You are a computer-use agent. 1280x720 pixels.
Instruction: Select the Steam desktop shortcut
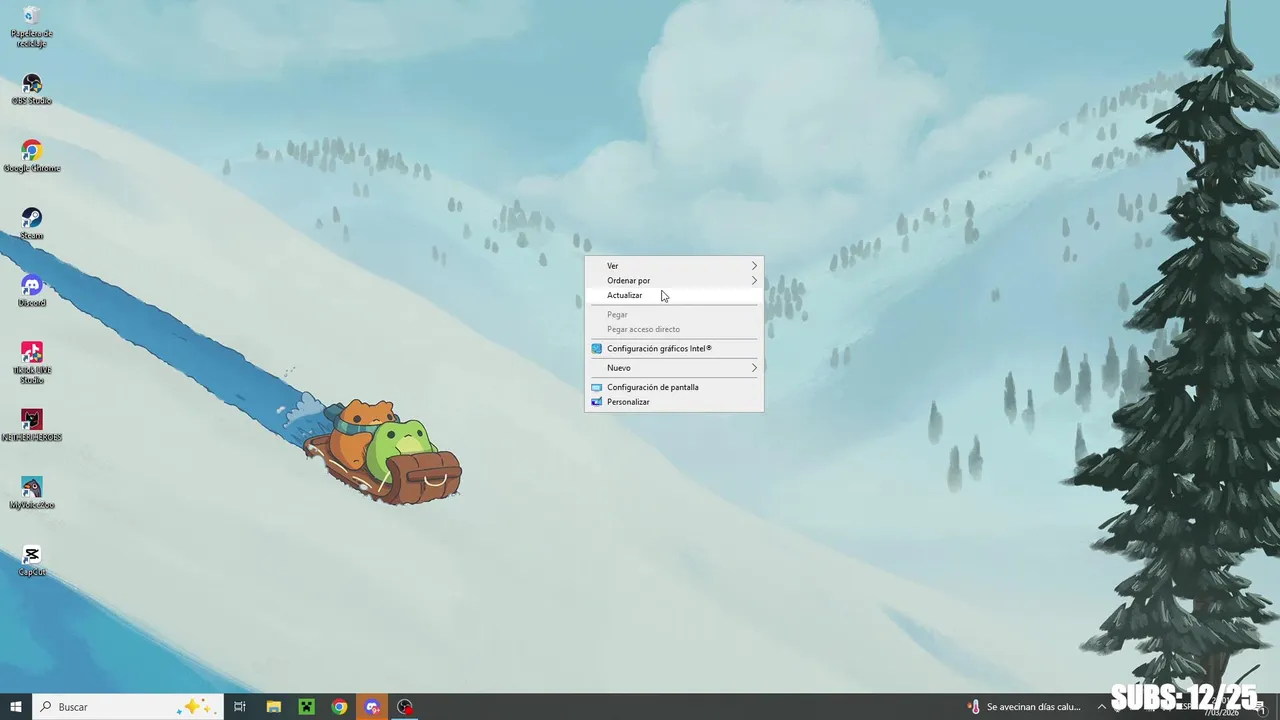tap(32, 224)
